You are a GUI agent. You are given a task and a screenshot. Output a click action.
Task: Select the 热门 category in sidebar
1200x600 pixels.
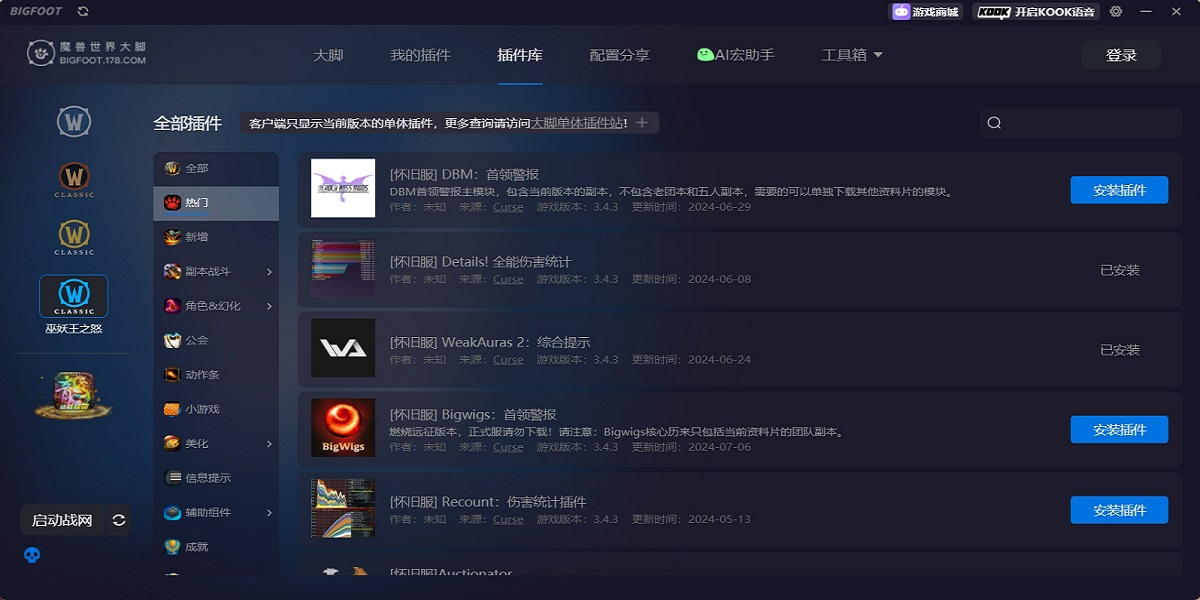216,203
